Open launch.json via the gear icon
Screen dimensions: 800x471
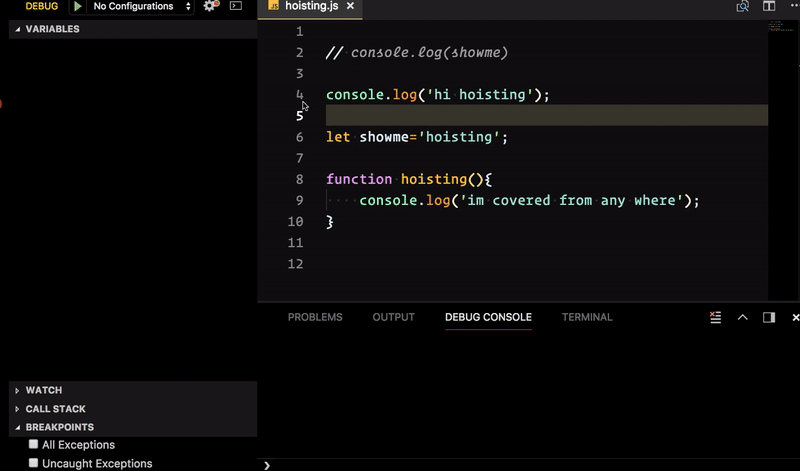click(x=210, y=6)
